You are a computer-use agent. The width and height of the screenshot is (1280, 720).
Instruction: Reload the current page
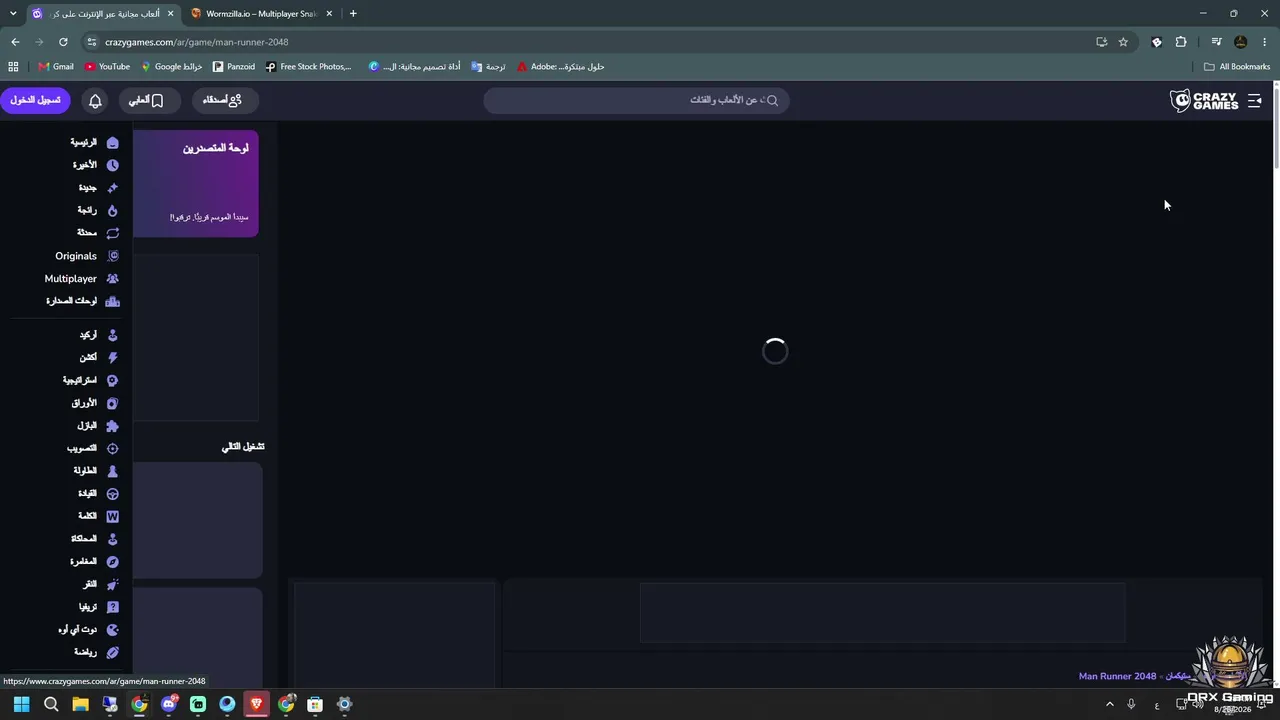point(63,42)
